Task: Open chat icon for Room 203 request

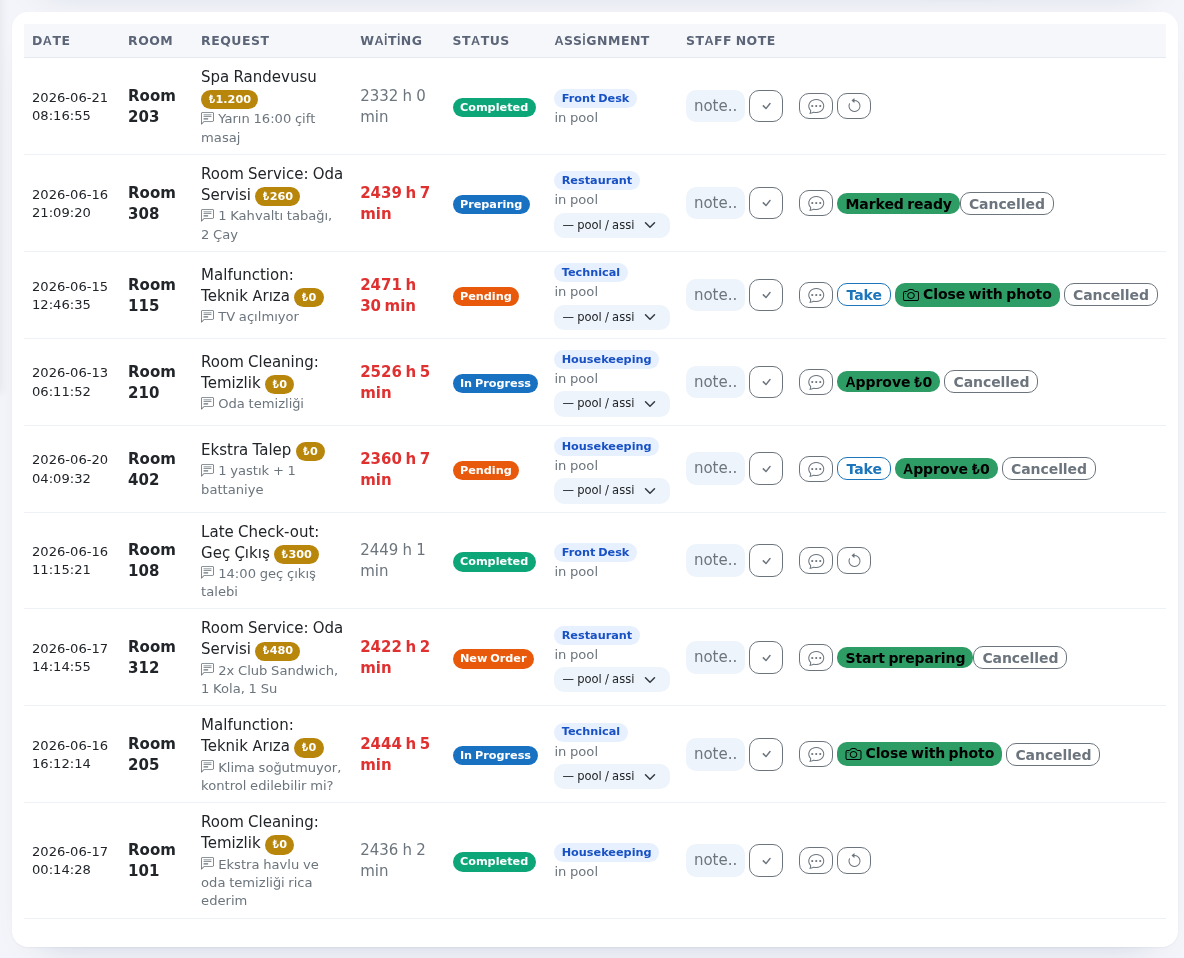Action: (x=816, y=106)
